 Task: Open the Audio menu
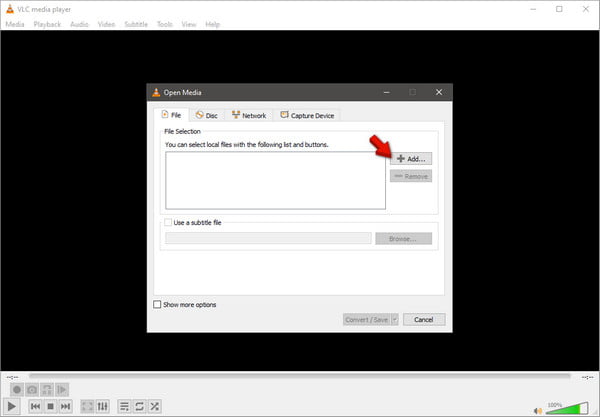pos(79,24)
